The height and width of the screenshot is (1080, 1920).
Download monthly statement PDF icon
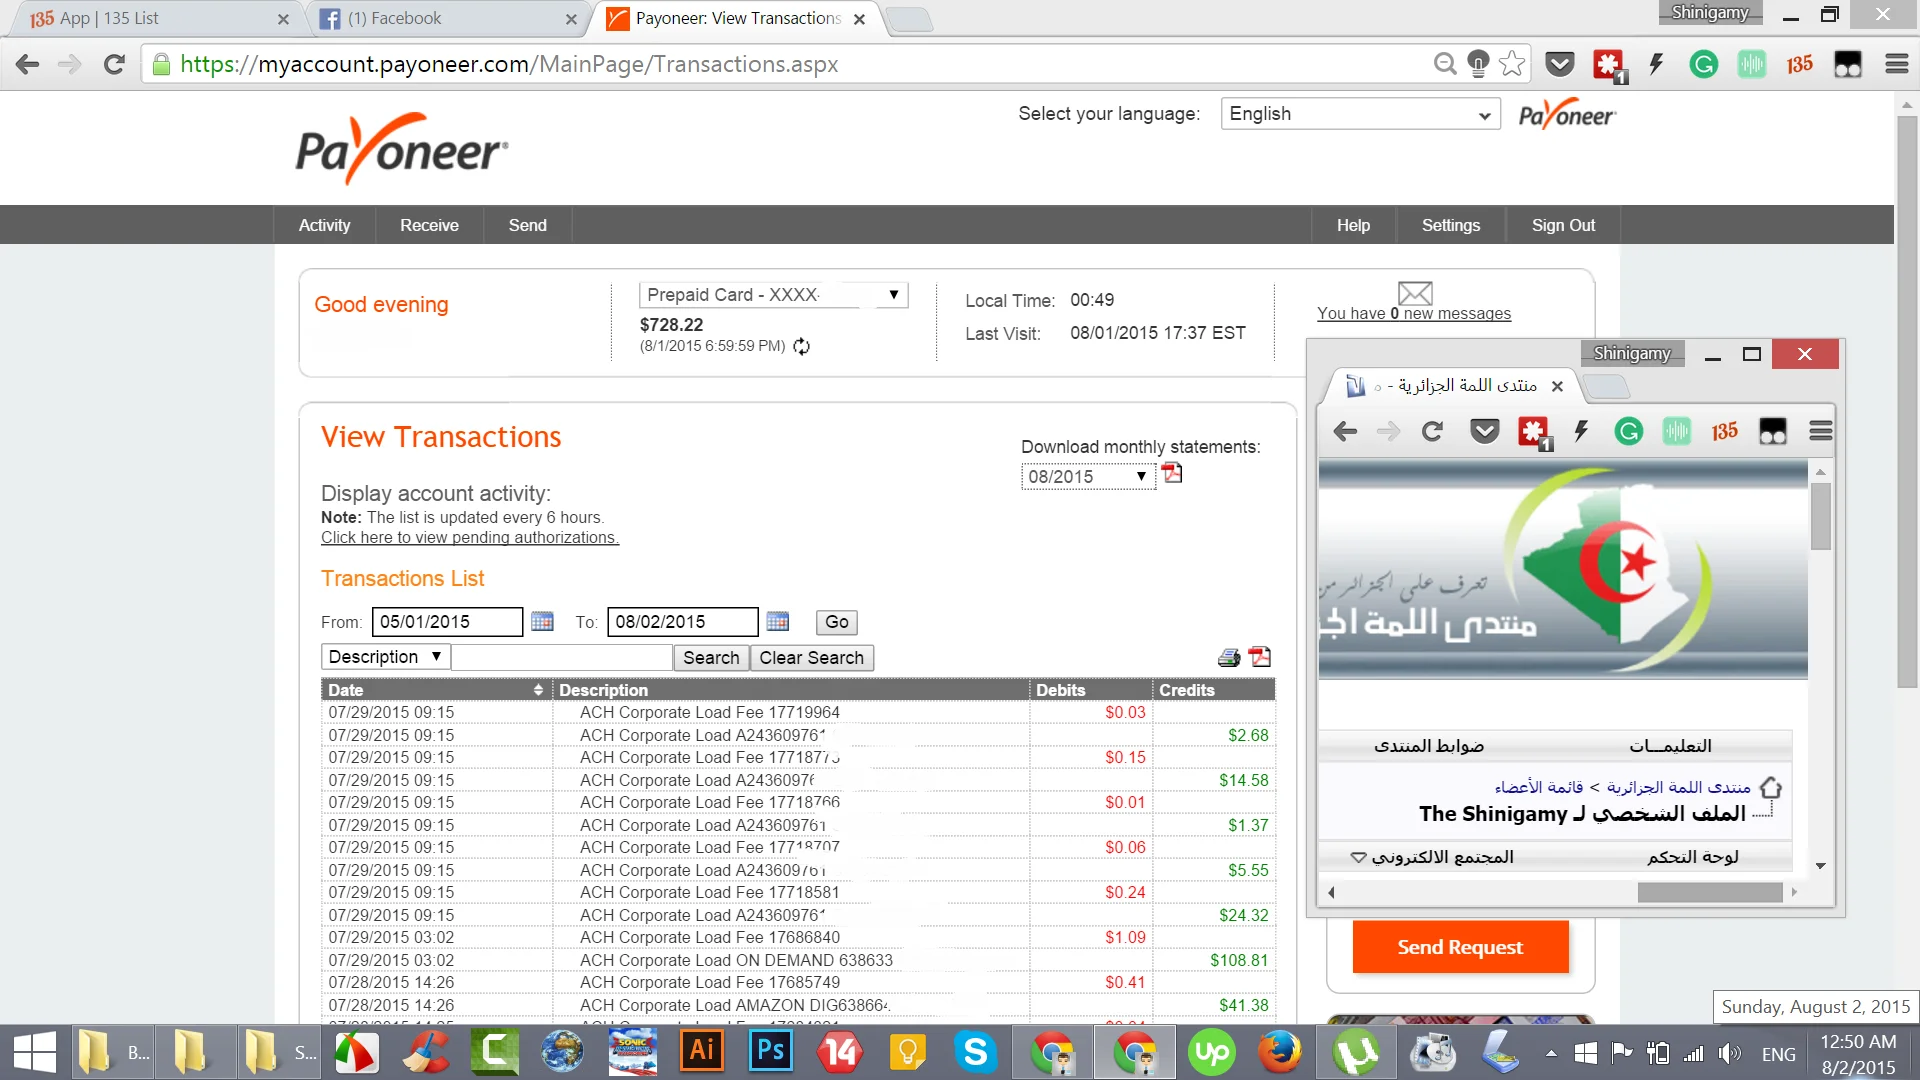pyautogui.click(x=1172, y=473)
